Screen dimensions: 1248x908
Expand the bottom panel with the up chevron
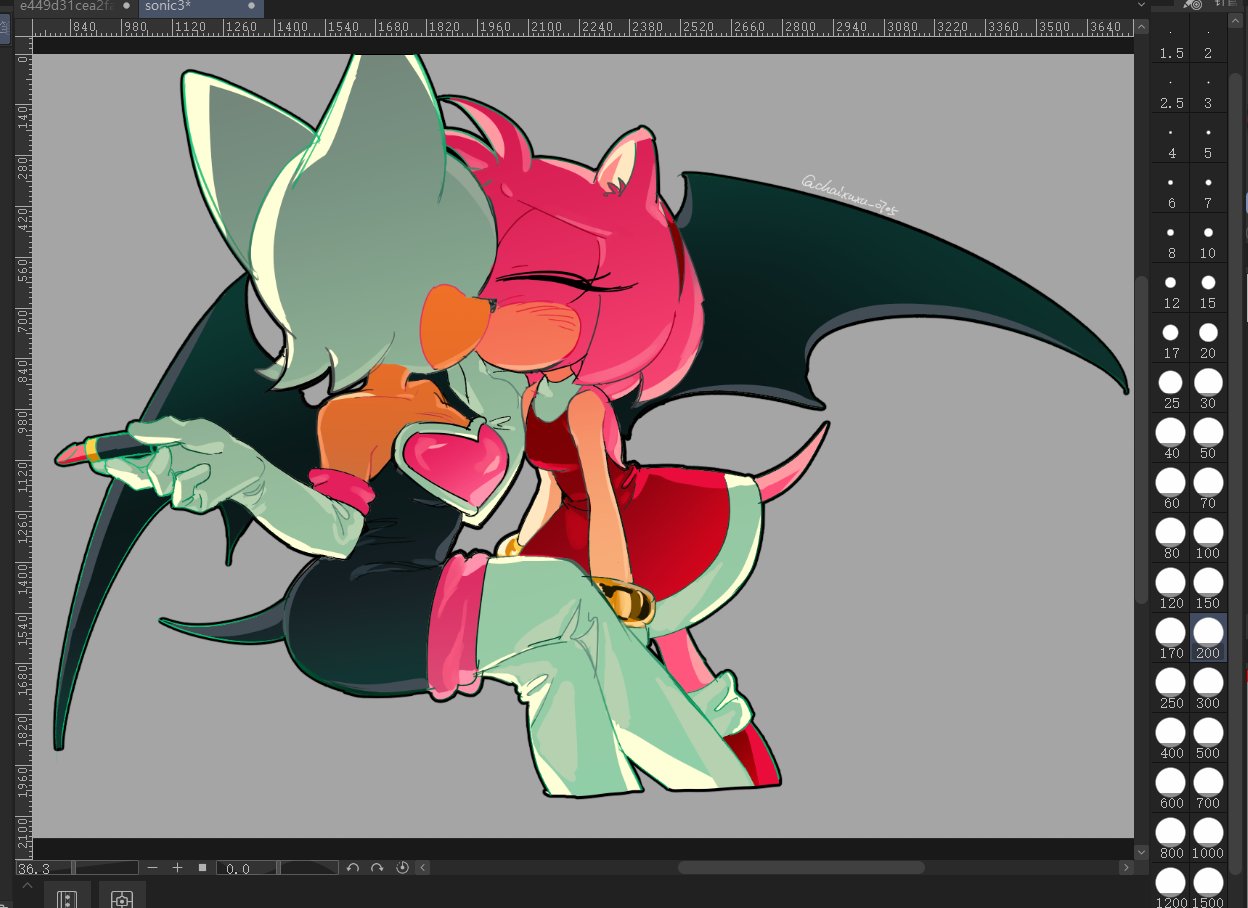tap(27, 886)
